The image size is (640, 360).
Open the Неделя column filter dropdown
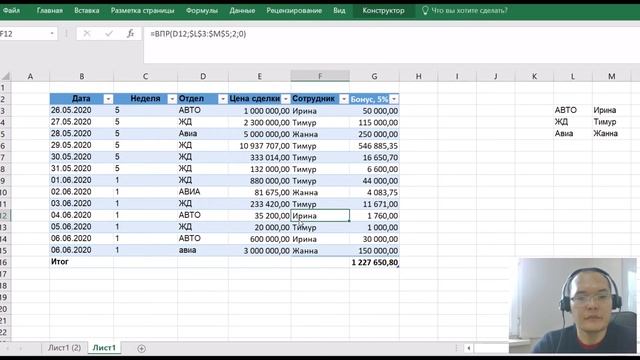(172, 99)
